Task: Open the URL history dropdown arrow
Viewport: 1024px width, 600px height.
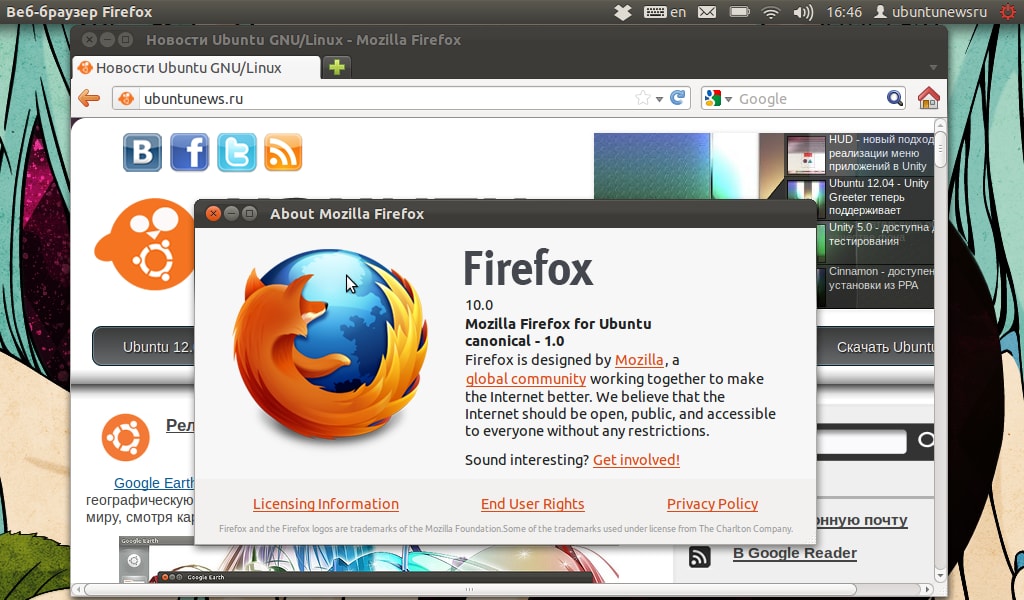Action: pyautogui.click(x=660, y=99)
